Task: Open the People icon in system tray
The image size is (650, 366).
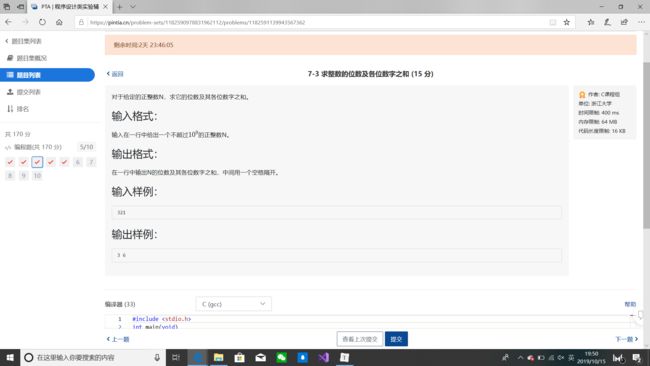Action: coord(505,357)
